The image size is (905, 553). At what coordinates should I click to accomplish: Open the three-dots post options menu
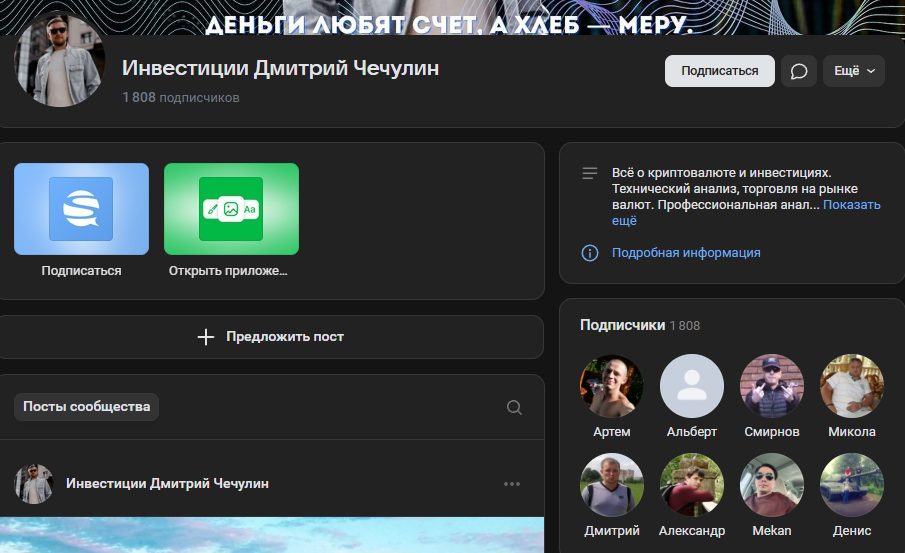512,484
